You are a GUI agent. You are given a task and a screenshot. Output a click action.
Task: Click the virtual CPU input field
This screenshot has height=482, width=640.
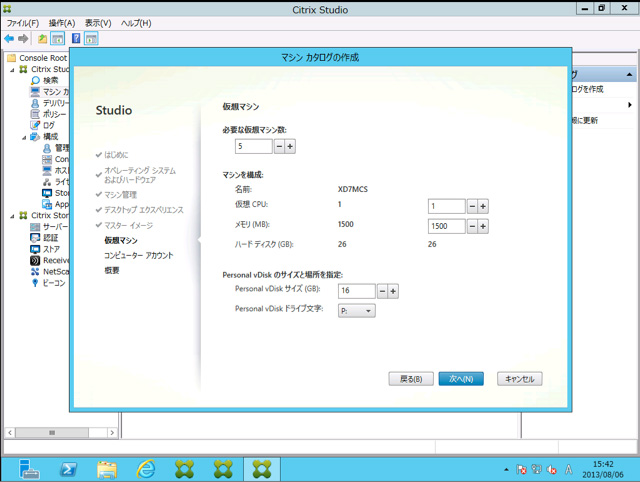pyautogui.click(x=447, y=206)
